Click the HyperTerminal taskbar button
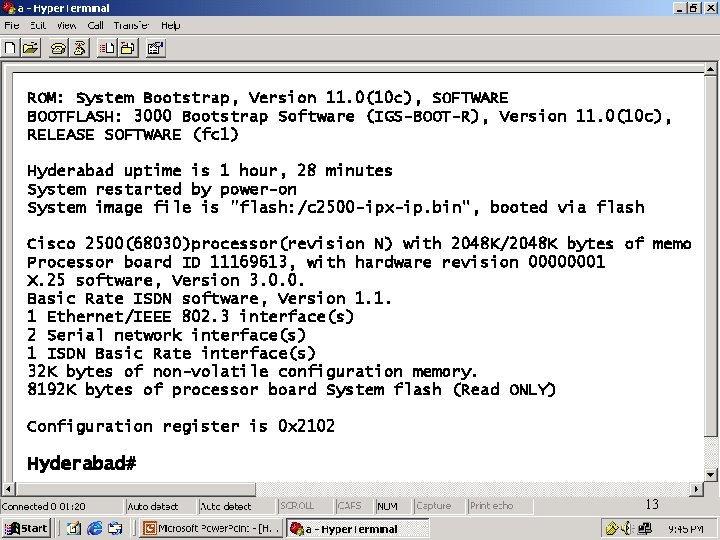The height and width of the screenshot is (540, 720). point(358,529)
